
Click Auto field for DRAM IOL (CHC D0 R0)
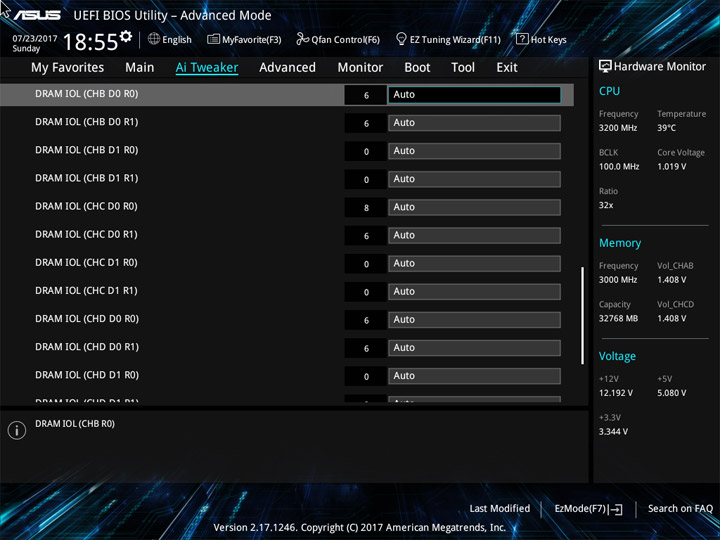click(x=474, y=207)
